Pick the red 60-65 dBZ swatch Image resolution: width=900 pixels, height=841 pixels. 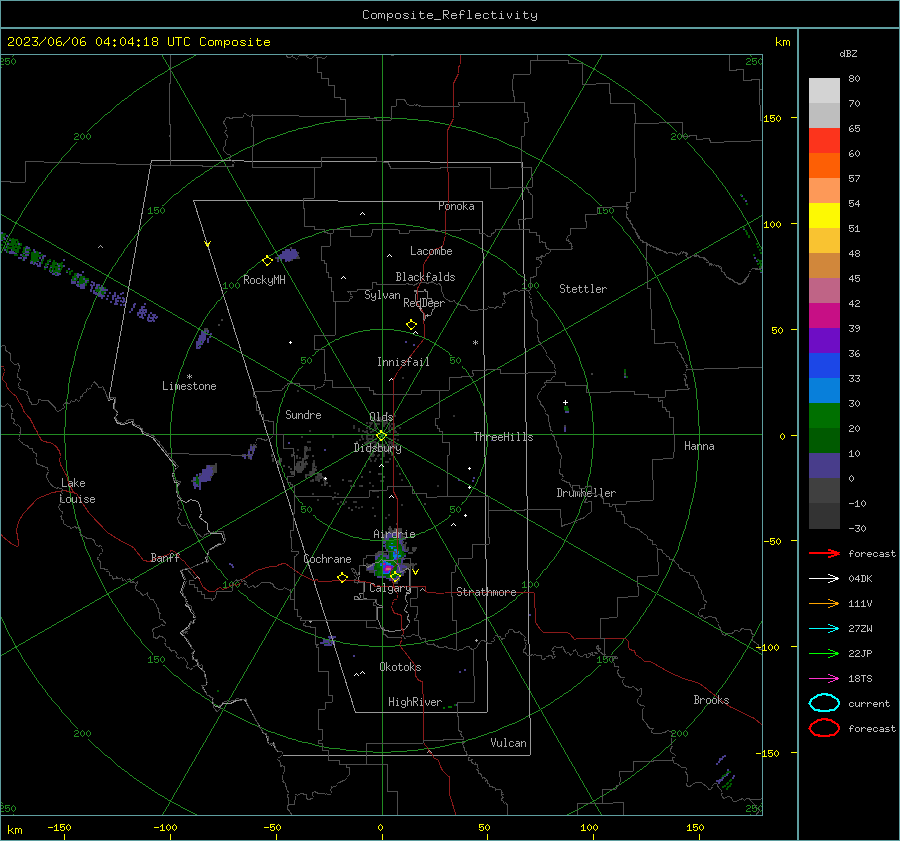tap(824, 141)
